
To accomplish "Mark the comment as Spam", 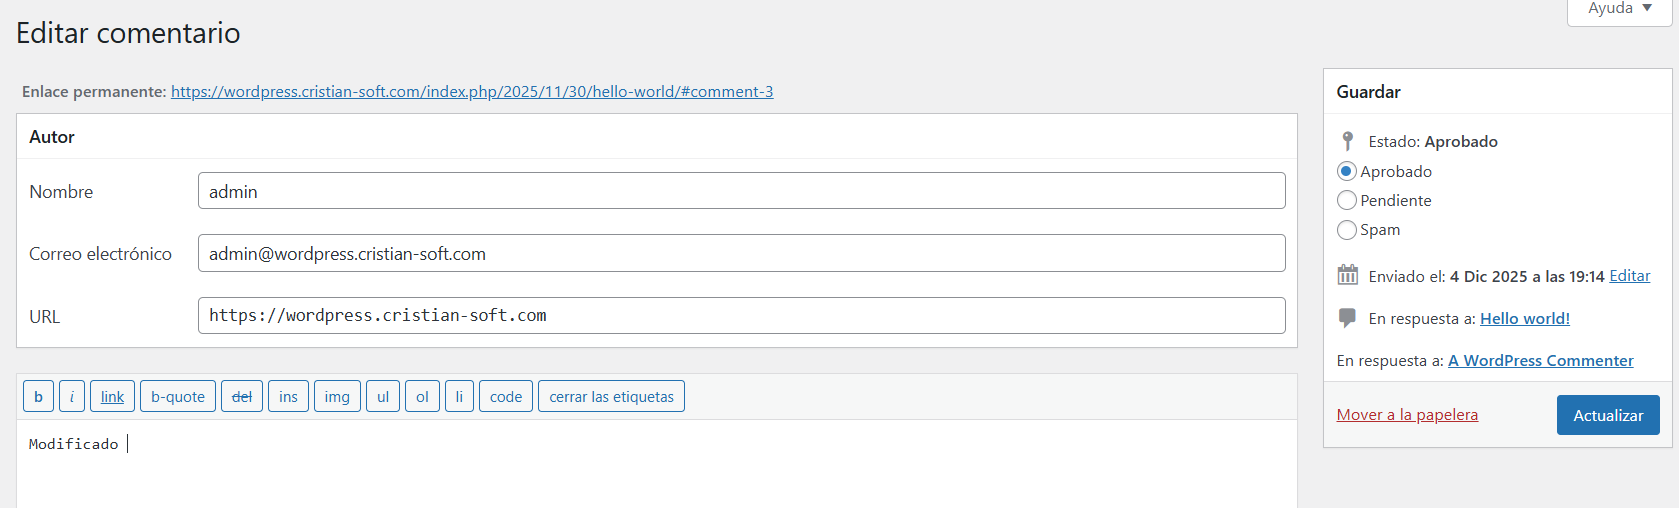I will point(1347,229).
